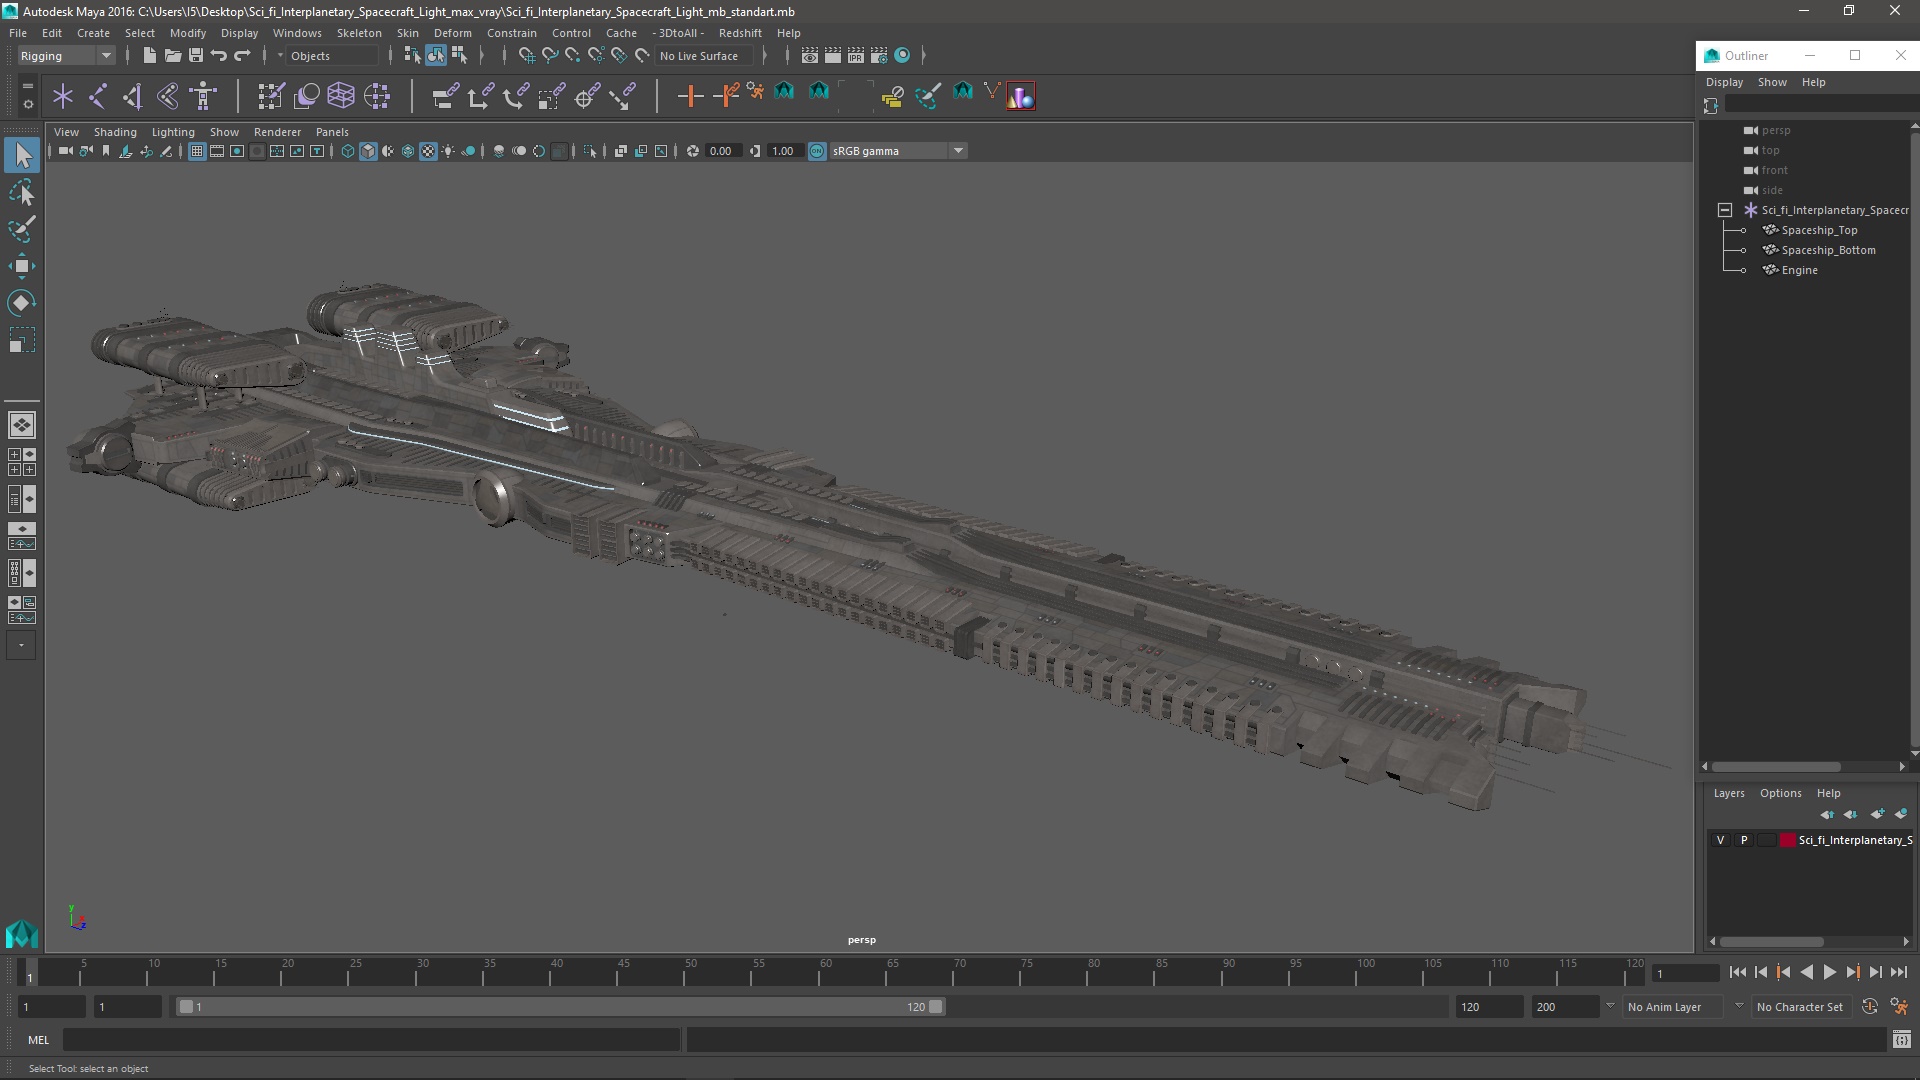Open the Render View clapperboard icon
1920x1080 pixels.
(x=809, y=56)
